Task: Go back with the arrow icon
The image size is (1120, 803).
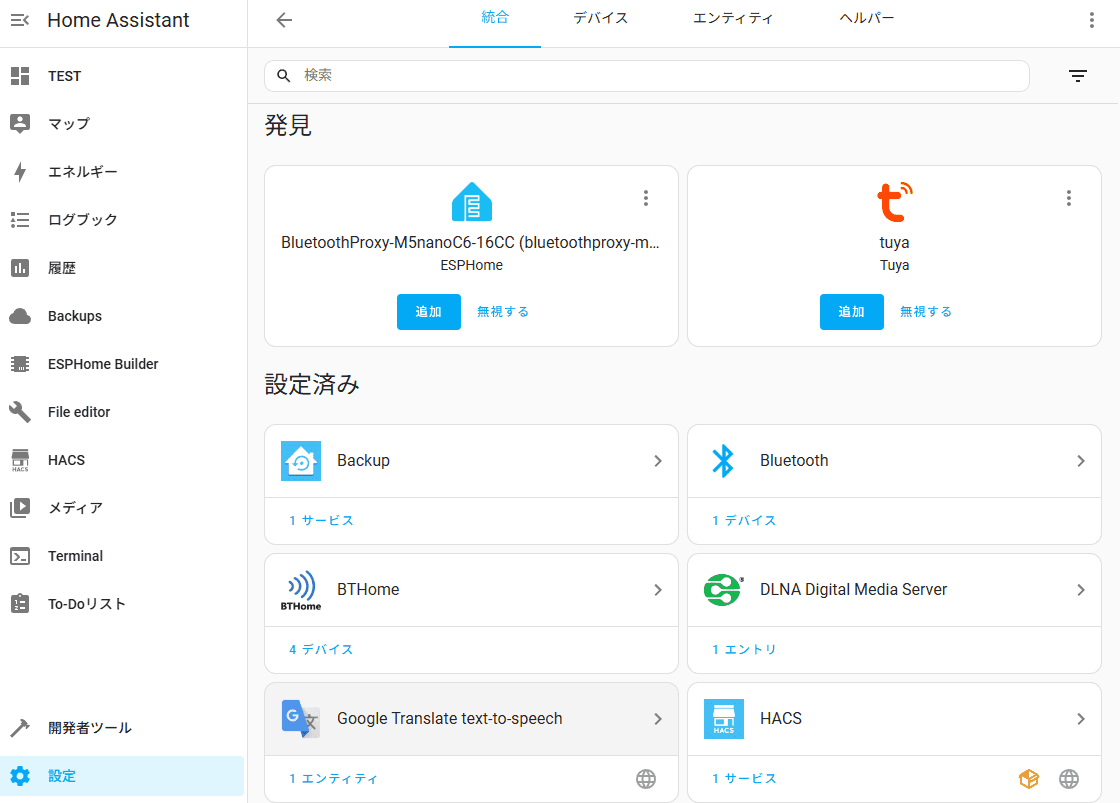Action: pos(284,20)
